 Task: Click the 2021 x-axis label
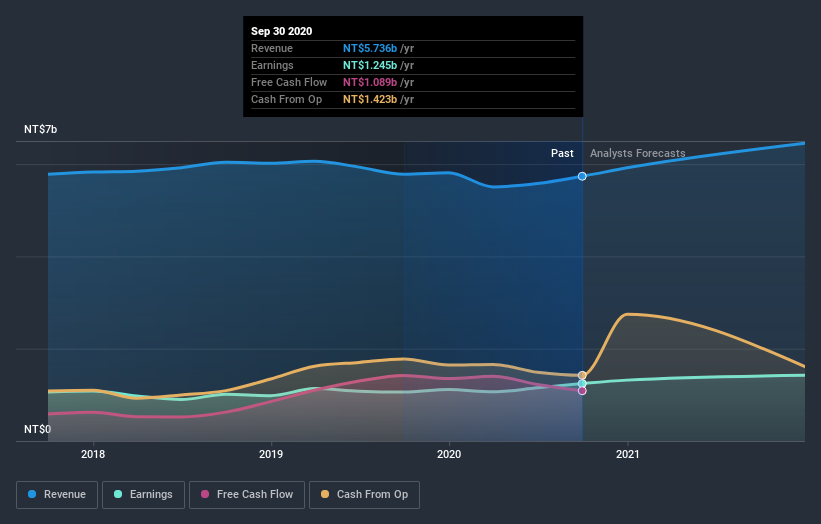pos(628,454)
